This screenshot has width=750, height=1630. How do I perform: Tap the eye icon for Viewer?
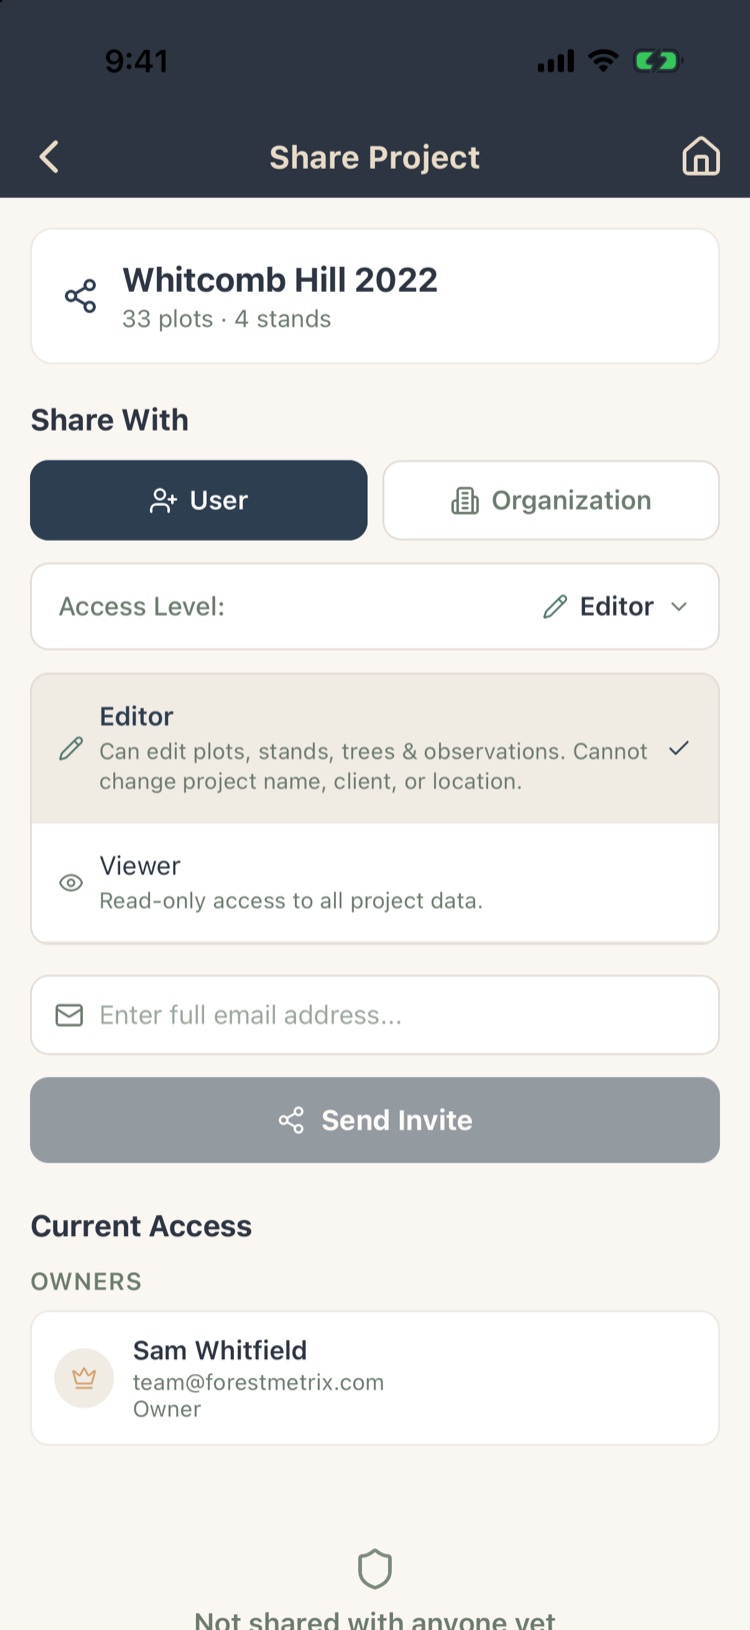(71, 883)
